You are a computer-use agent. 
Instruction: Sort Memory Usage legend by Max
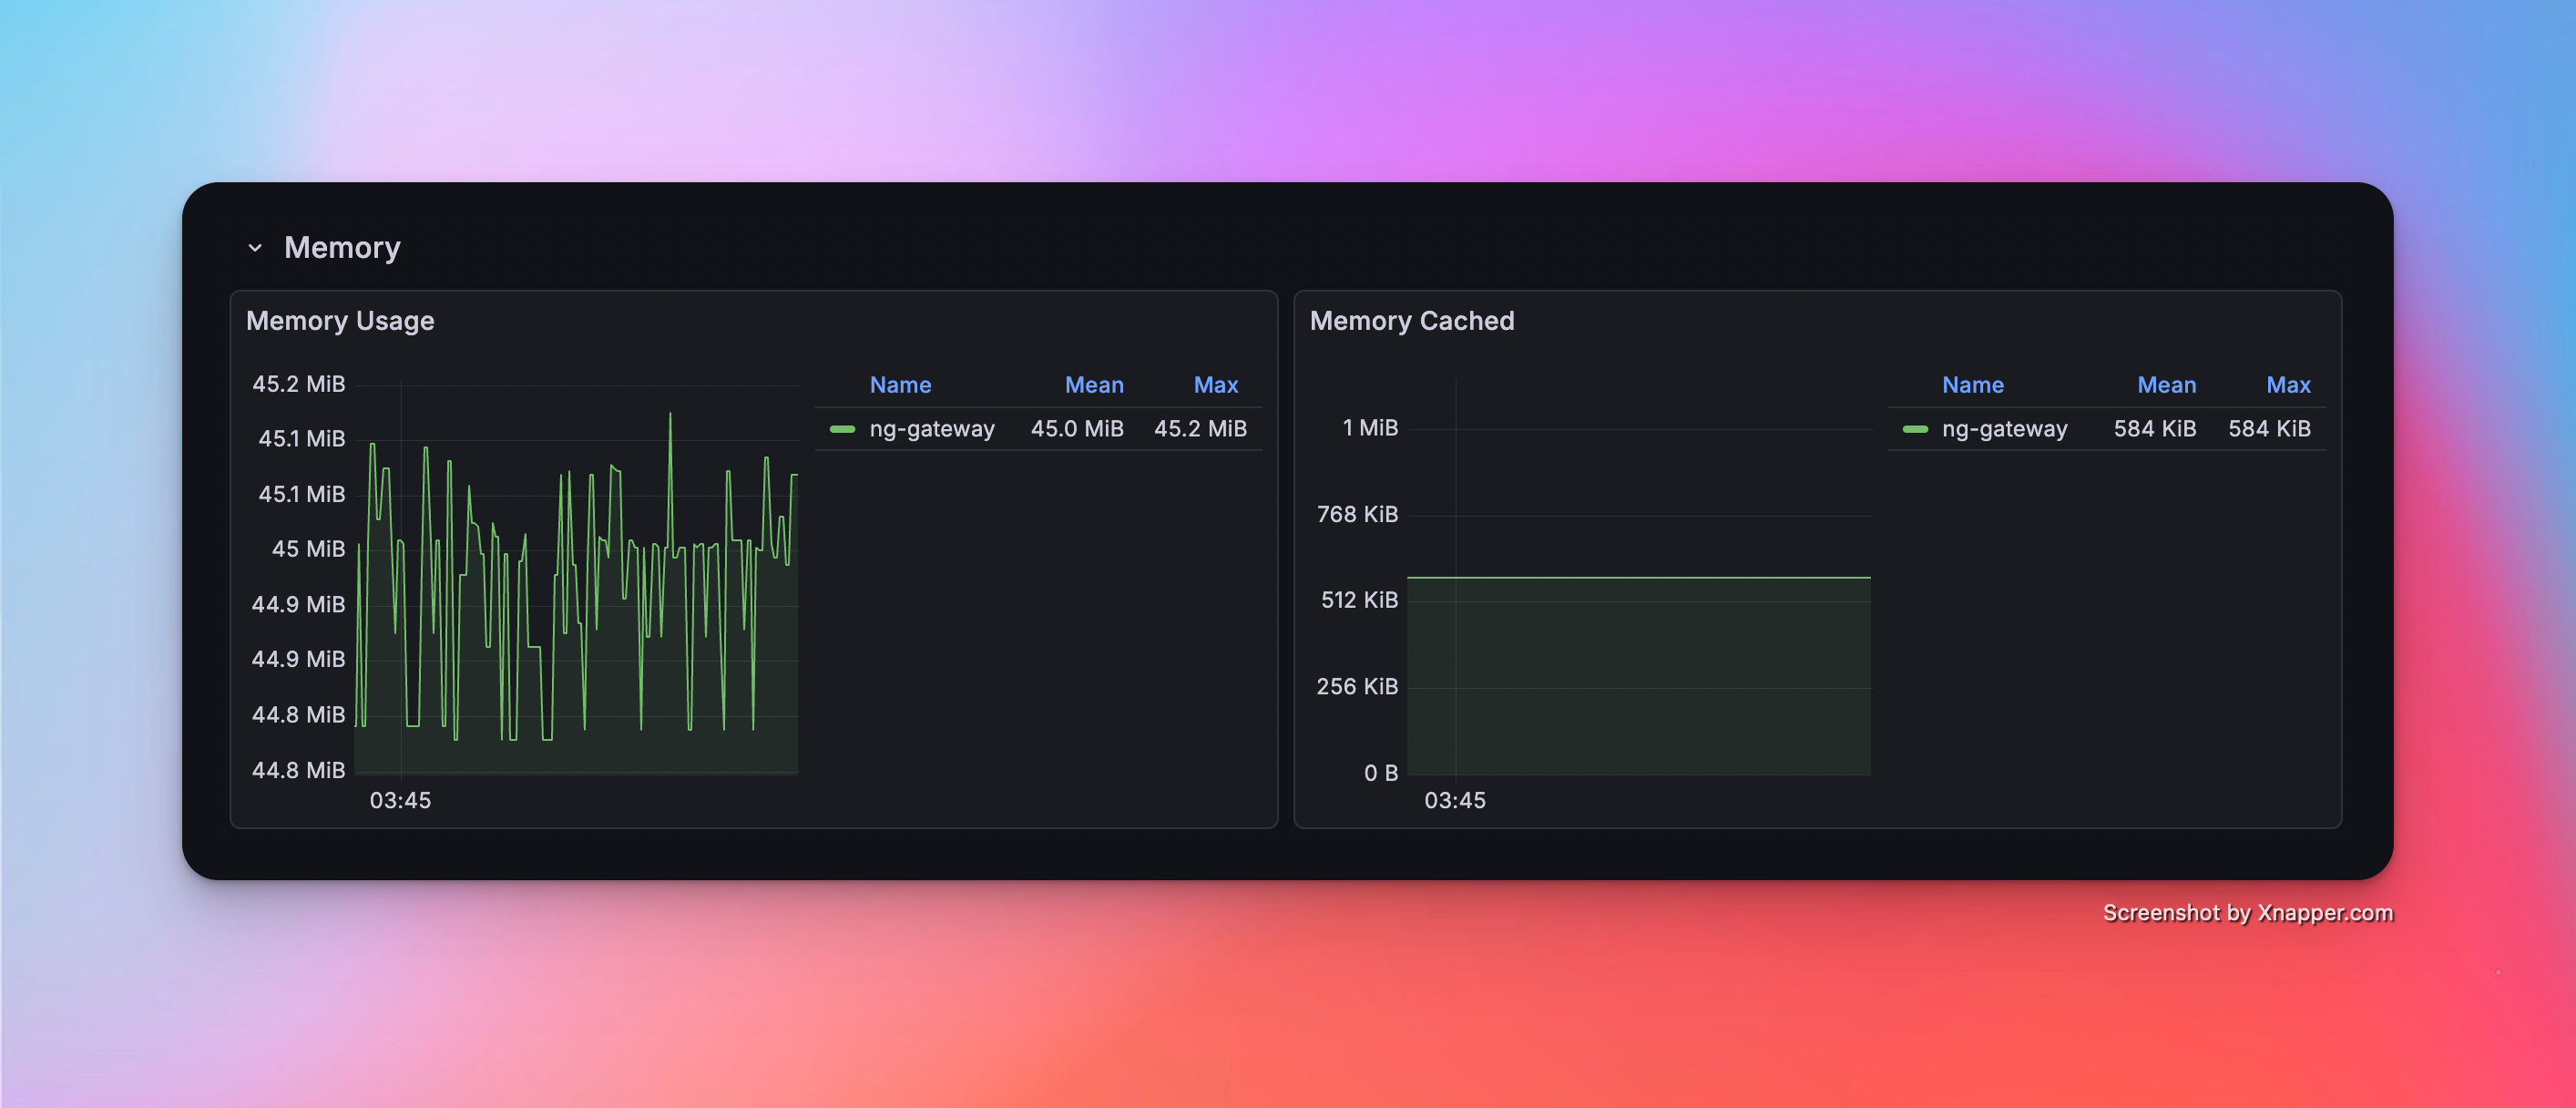1215,385
